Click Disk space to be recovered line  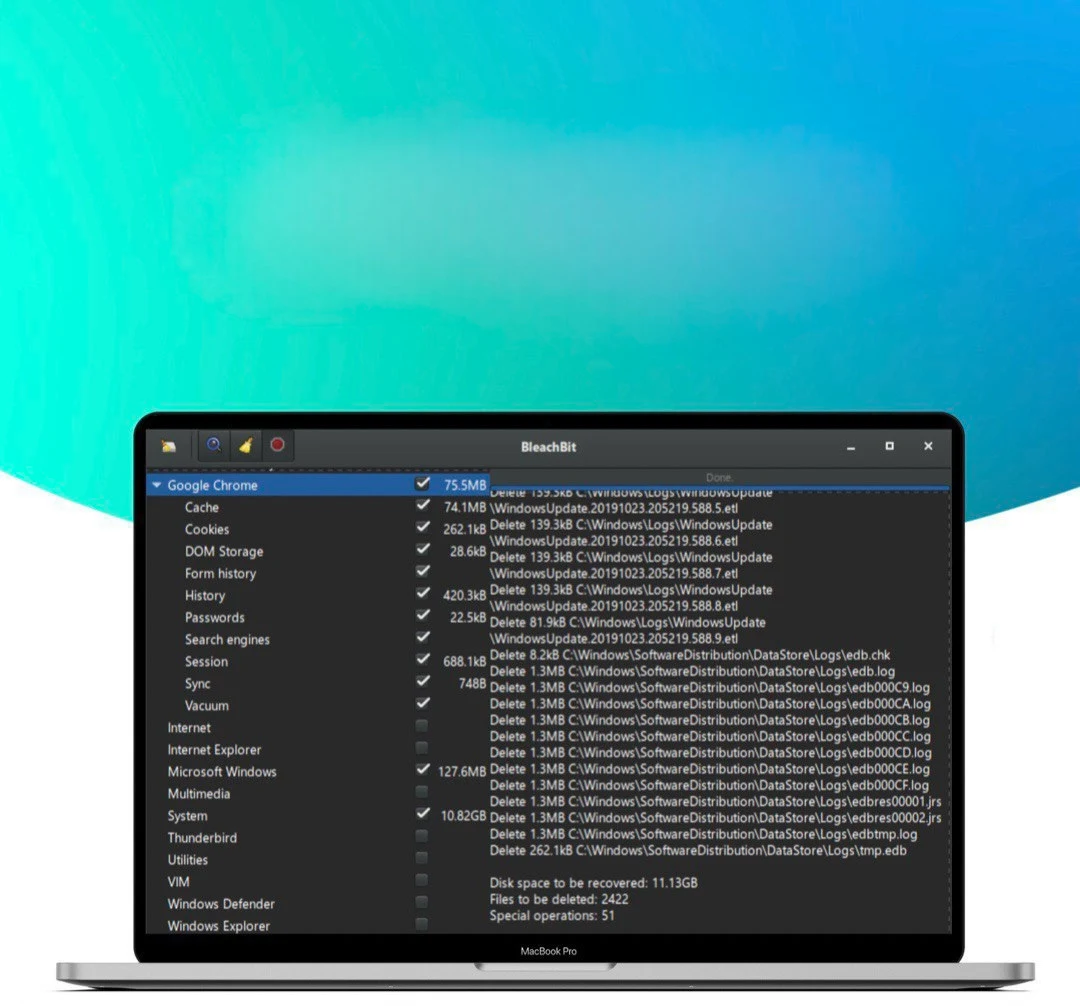[593, 883]
